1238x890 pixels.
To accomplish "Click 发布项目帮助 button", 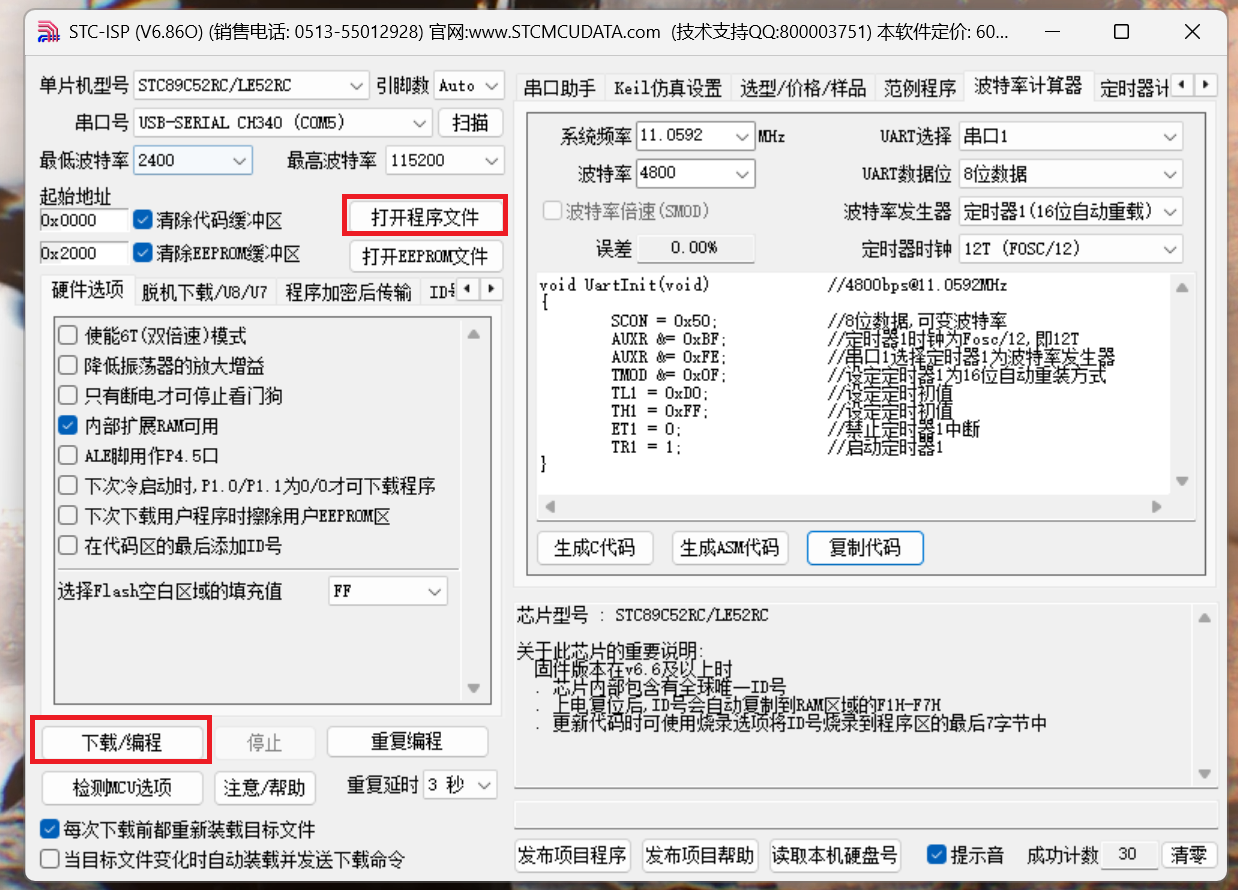I will click(x=700, y=856).
